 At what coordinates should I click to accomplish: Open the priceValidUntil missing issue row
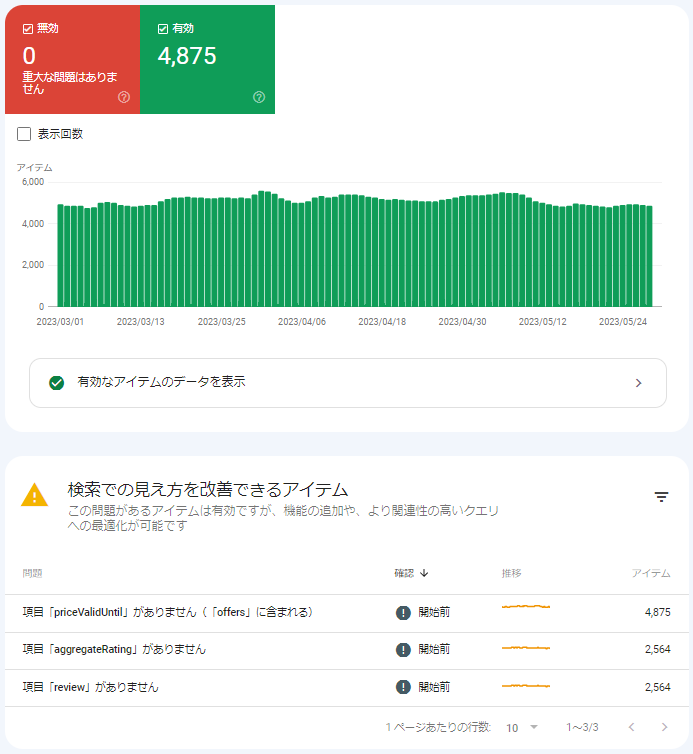(167, 612)
